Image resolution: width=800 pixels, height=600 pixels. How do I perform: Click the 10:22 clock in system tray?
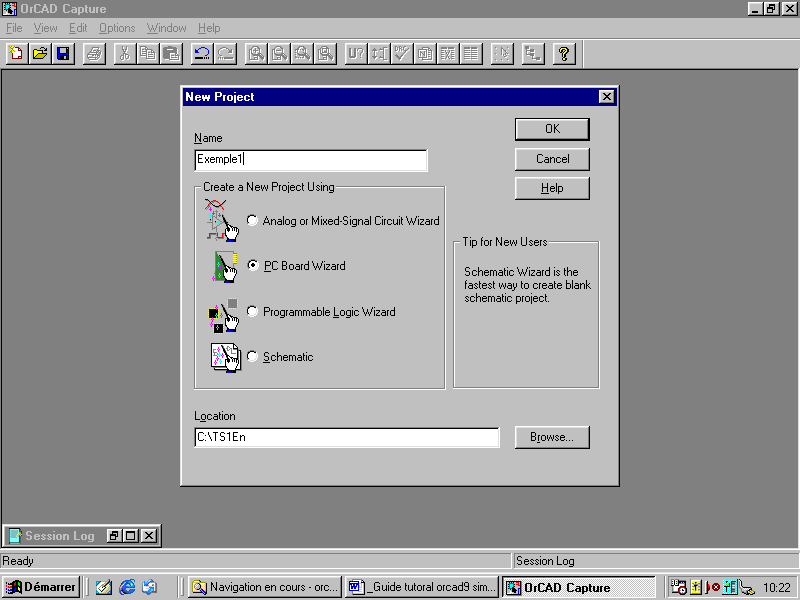click(777, 588)
